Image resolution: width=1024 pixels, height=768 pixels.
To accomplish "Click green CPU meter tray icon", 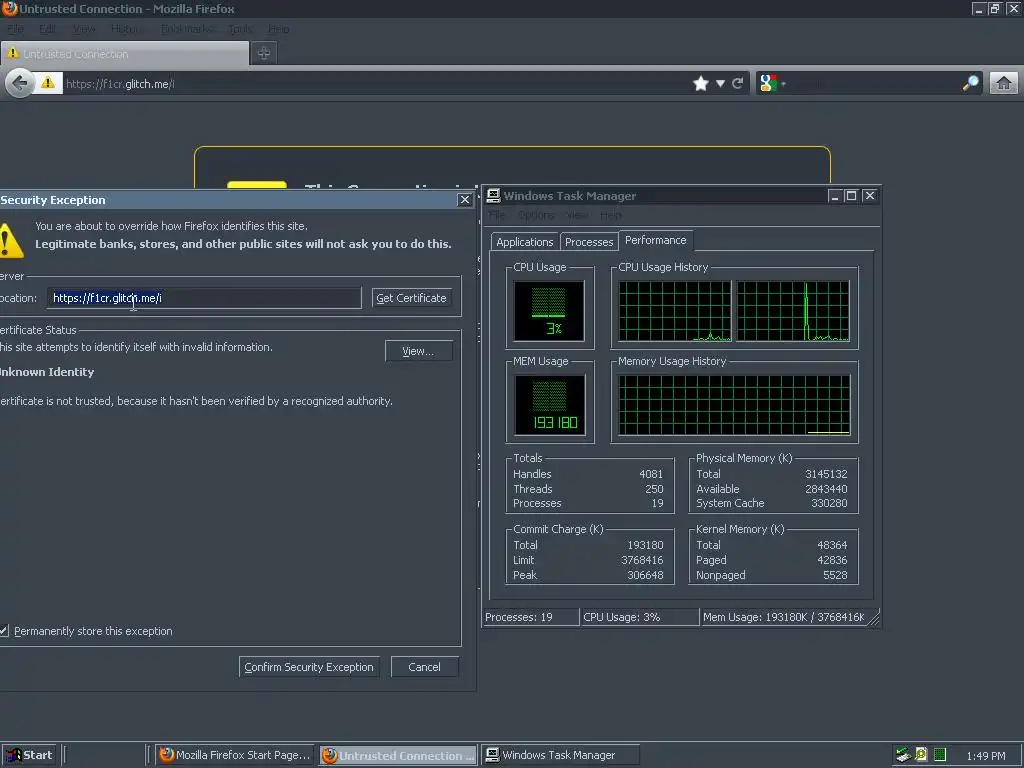I will click(940, 755).
